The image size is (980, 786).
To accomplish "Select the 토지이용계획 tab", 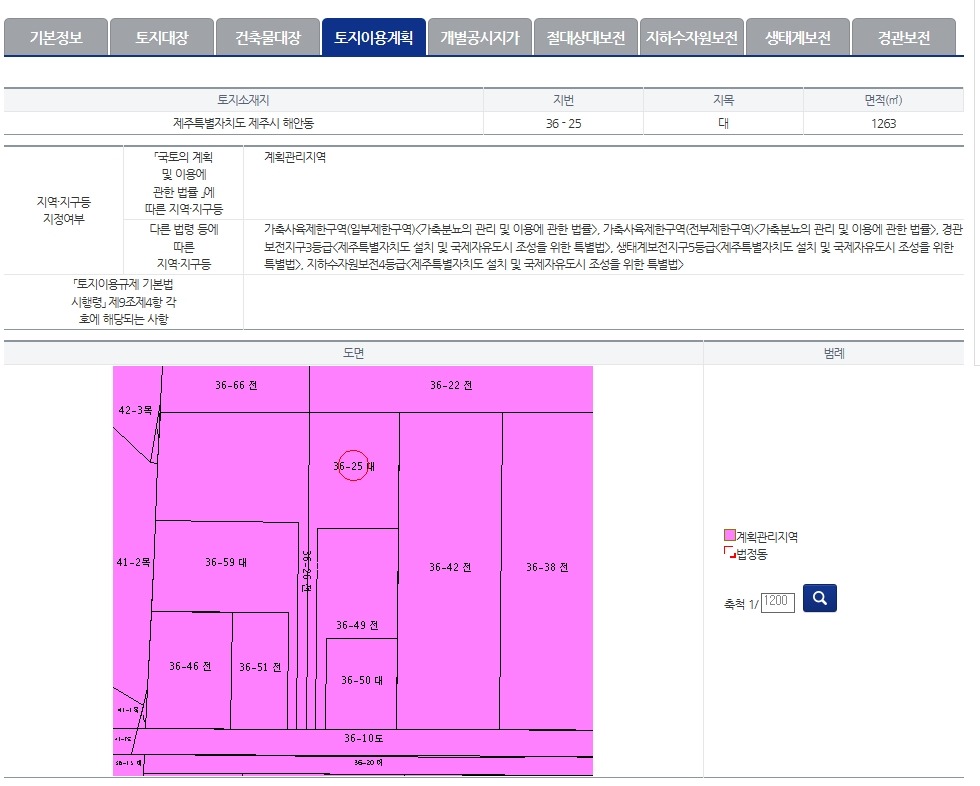I will [x=374, y=37].
